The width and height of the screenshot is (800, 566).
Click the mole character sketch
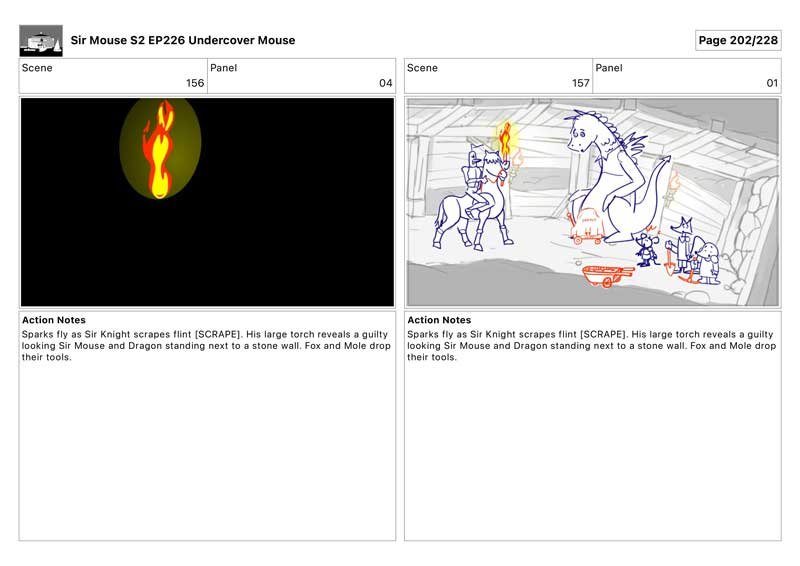[x=708, y=263]
